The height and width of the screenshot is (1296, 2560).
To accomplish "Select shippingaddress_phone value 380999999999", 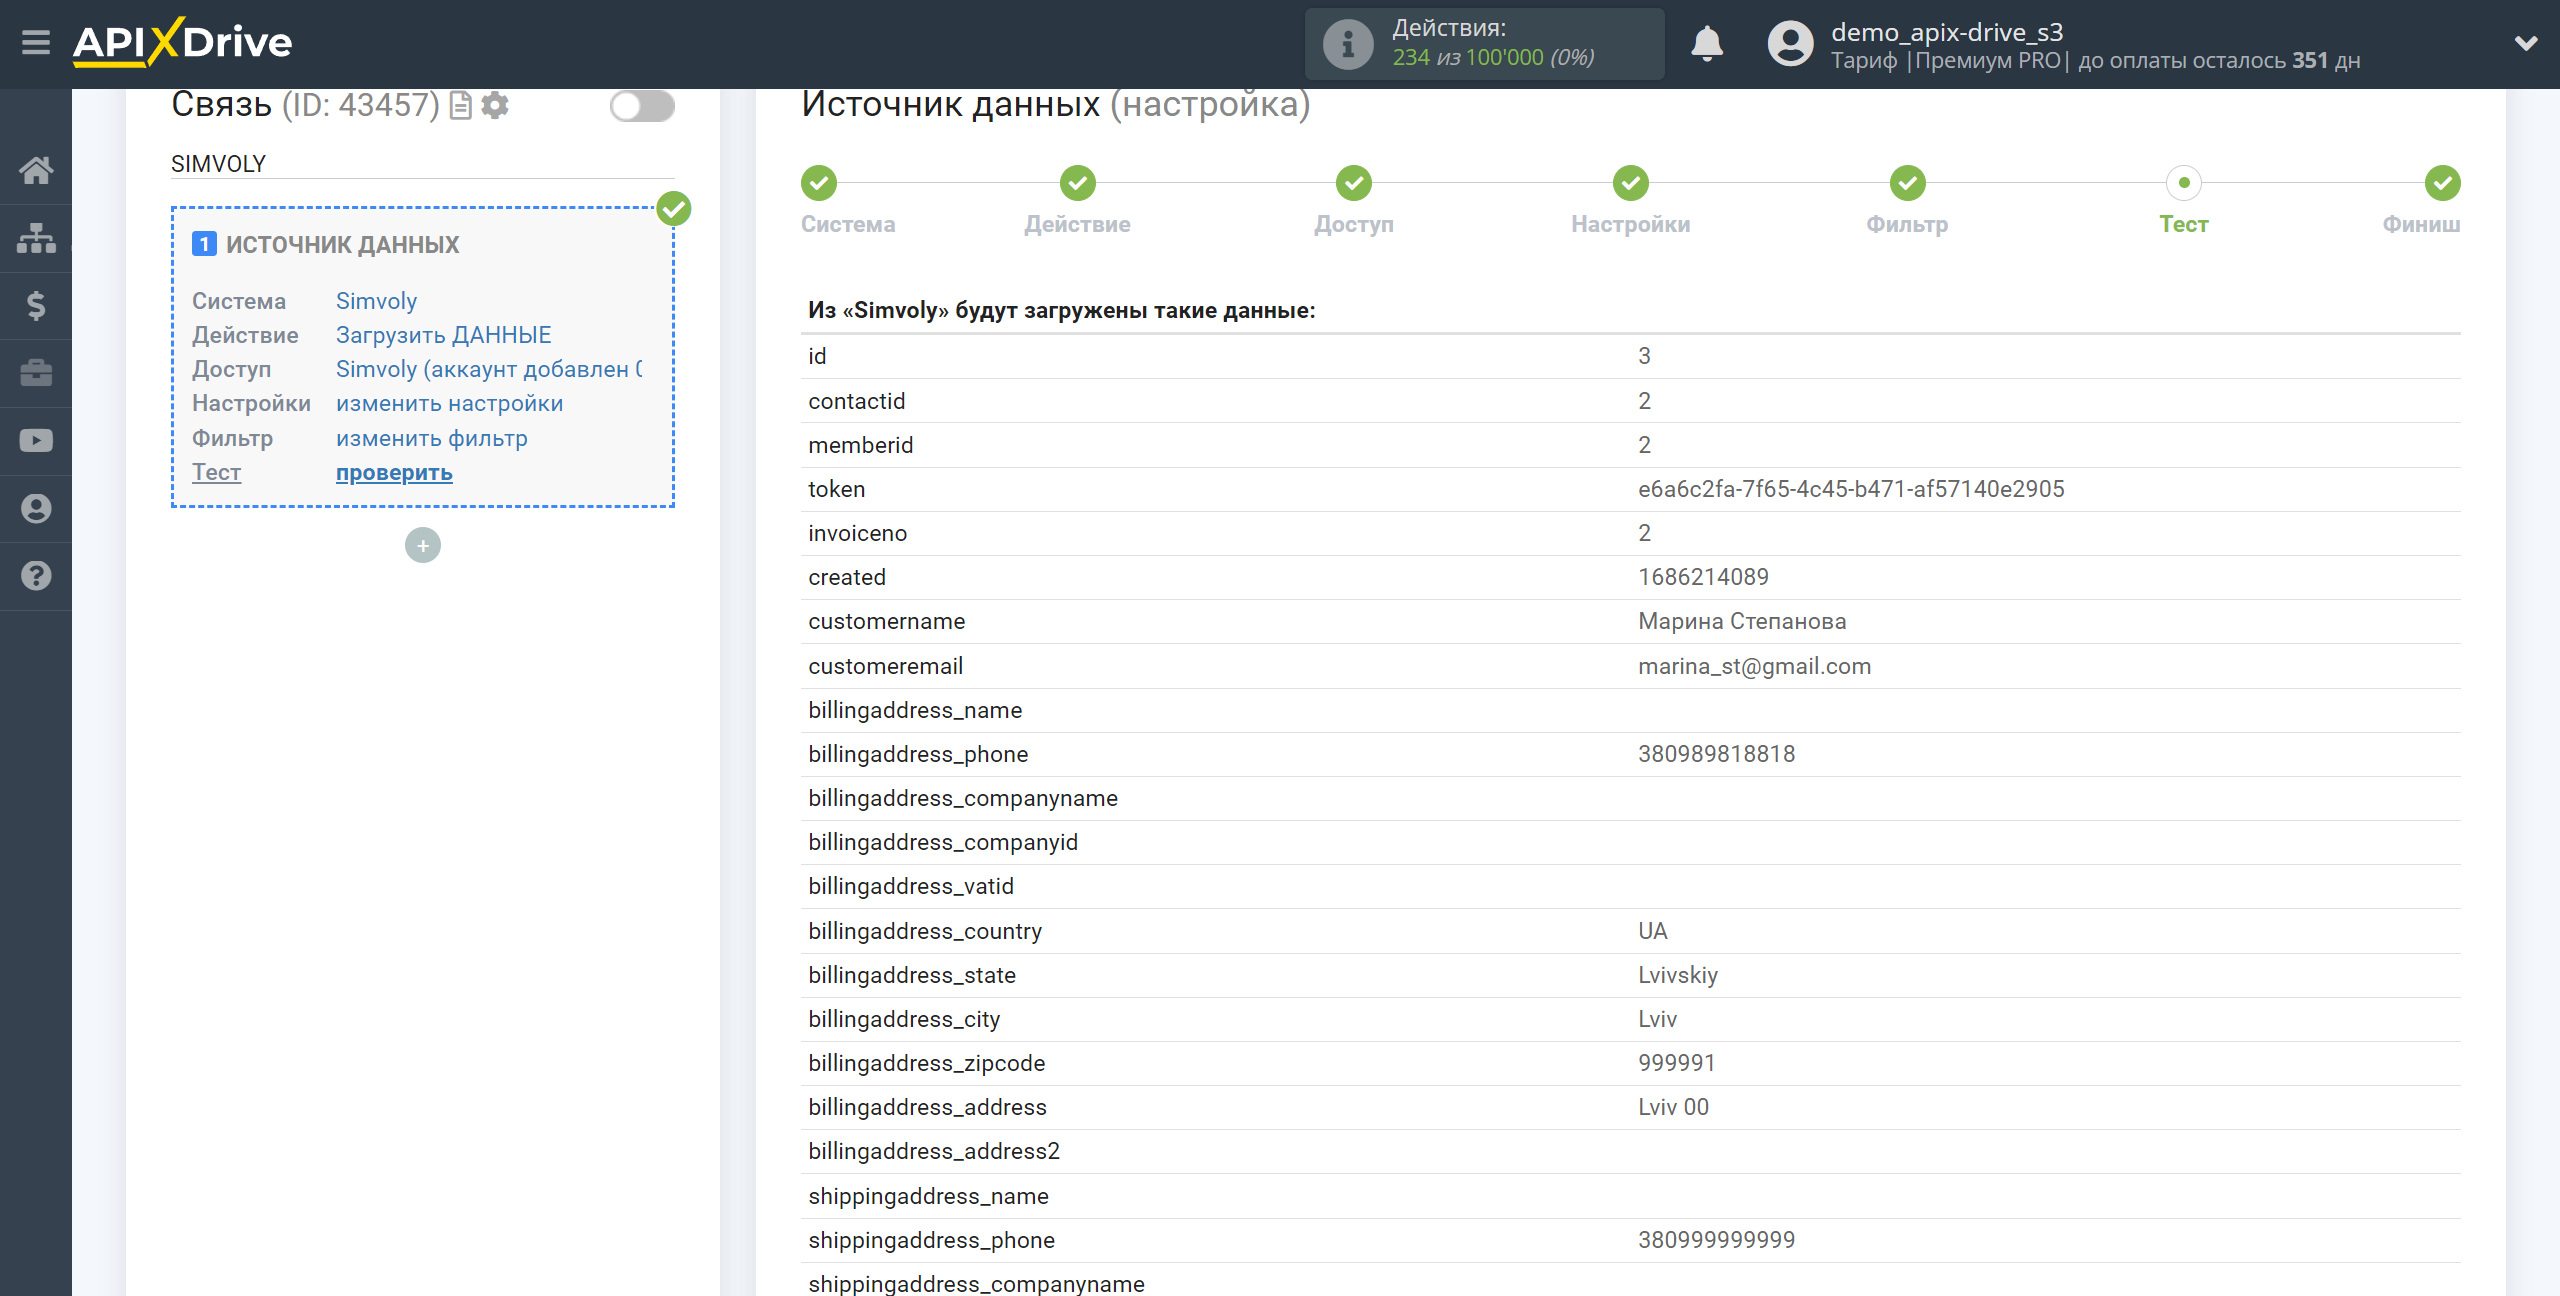I will 1716,1240.
